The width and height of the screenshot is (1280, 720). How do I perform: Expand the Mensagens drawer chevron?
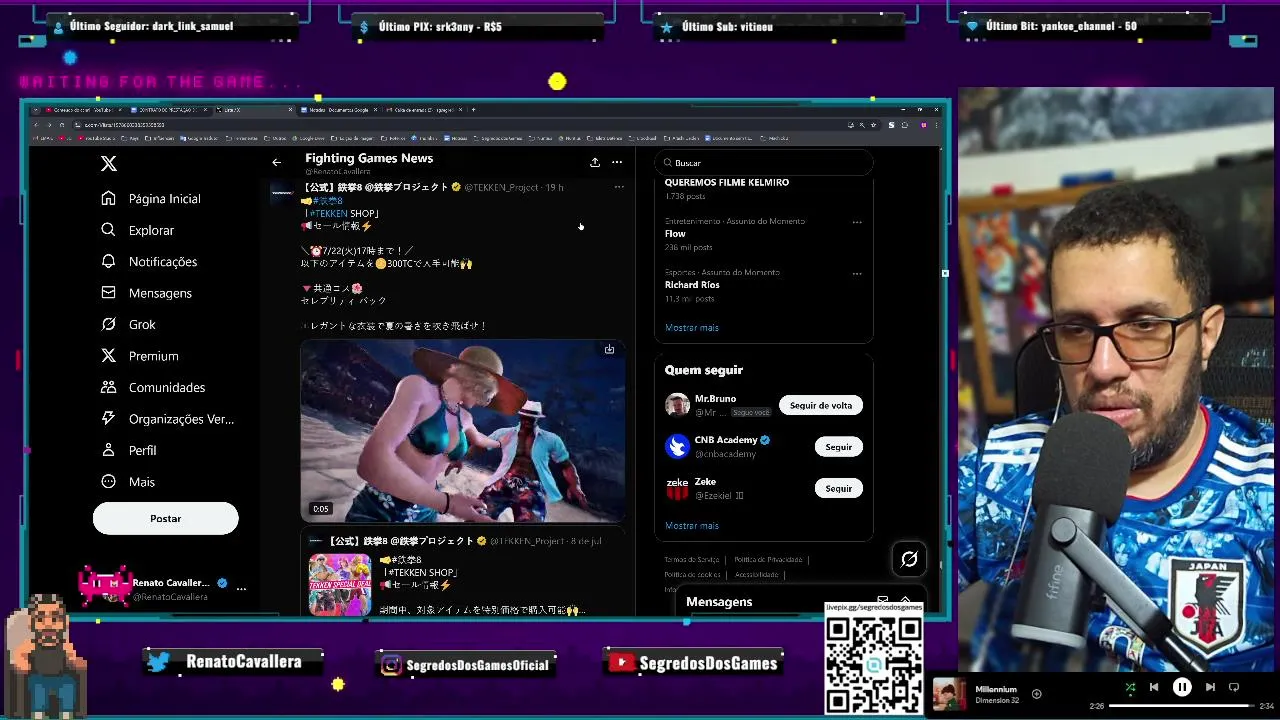pos(906,599)
